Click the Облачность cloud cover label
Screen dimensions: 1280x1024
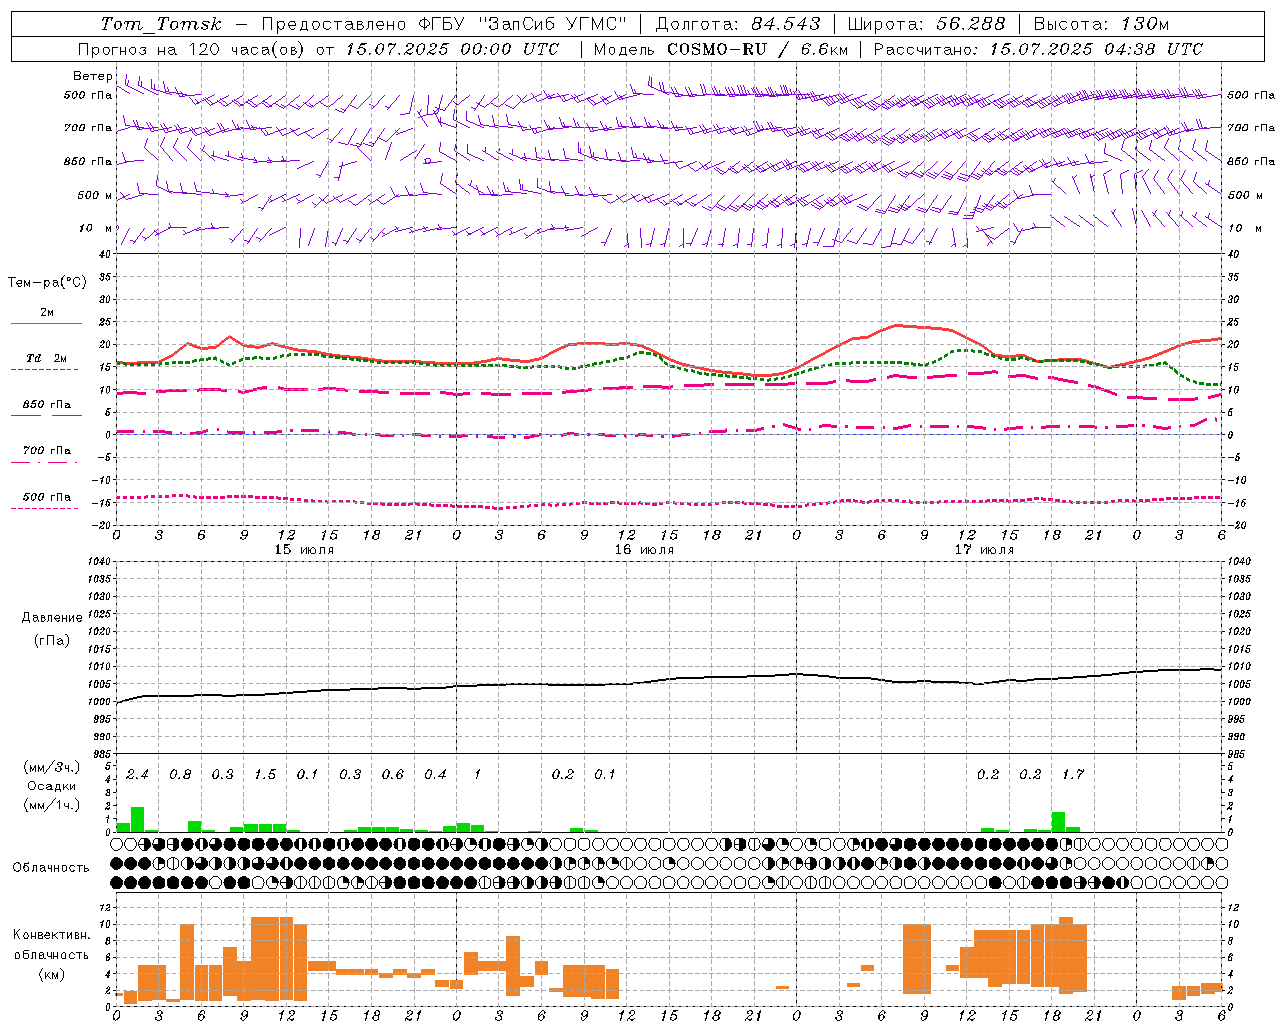point(51,868)
